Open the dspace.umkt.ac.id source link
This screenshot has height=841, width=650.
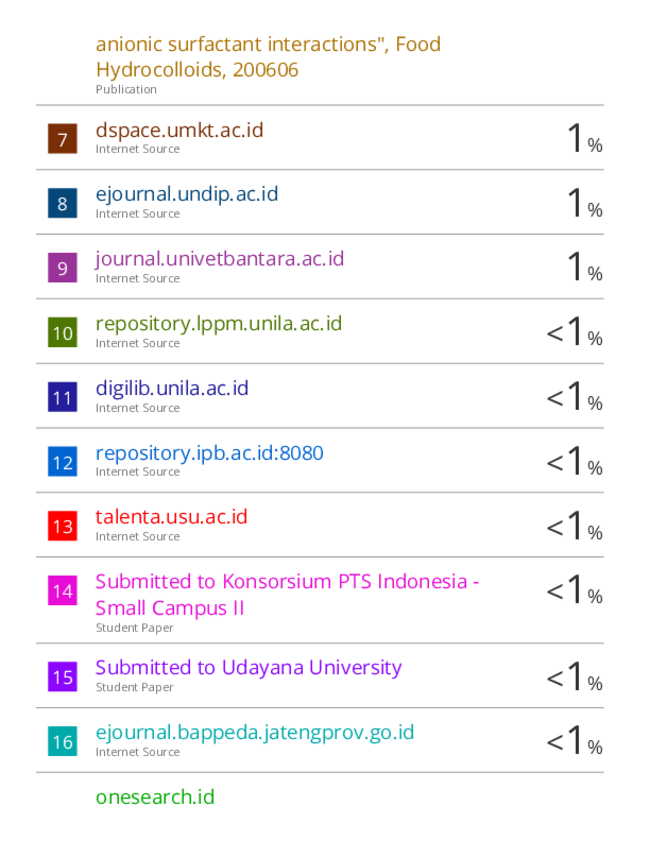point(180,130)
